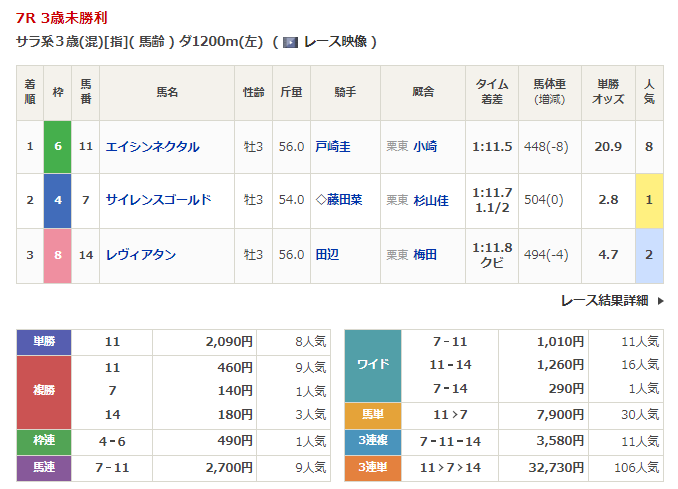Open レース結果詳細 link
Screen dimensions: 678x489
point(603,300)
